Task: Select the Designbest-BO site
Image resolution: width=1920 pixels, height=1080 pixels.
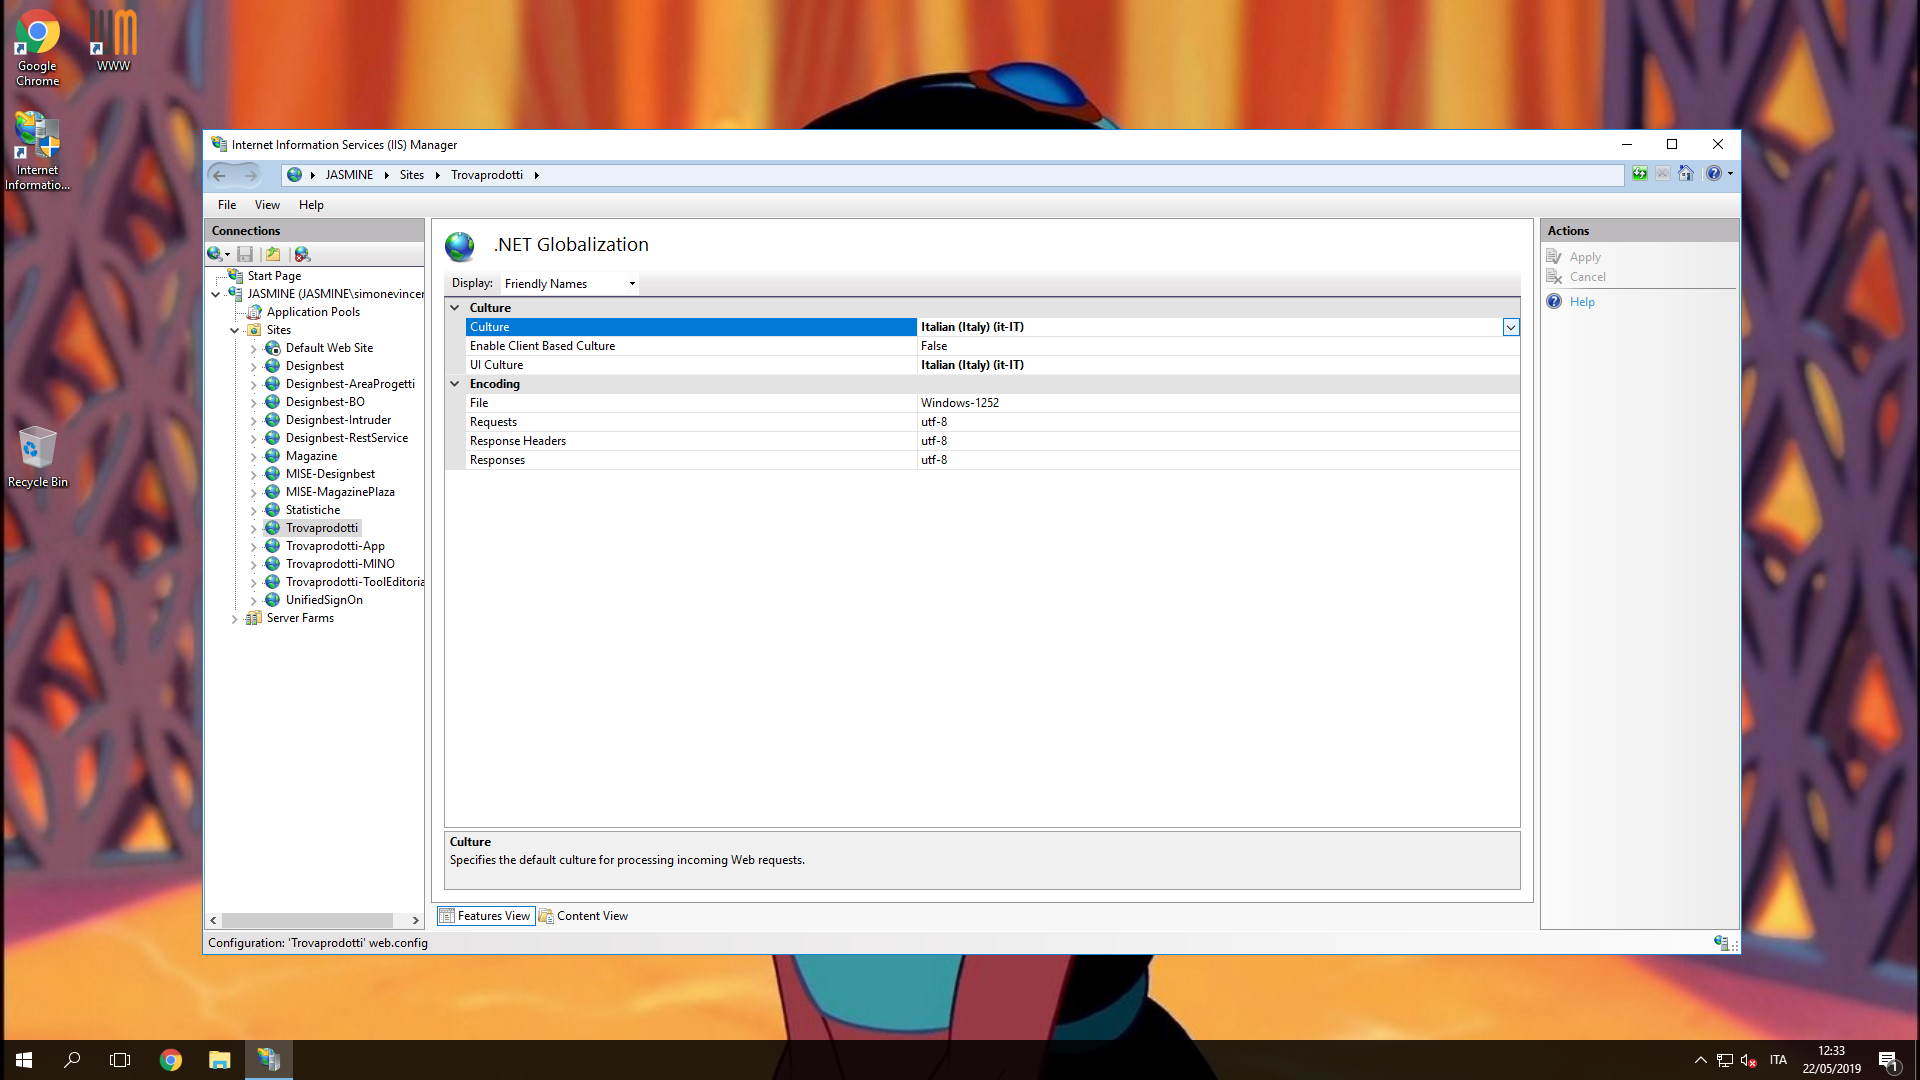Action: [325, 402]
